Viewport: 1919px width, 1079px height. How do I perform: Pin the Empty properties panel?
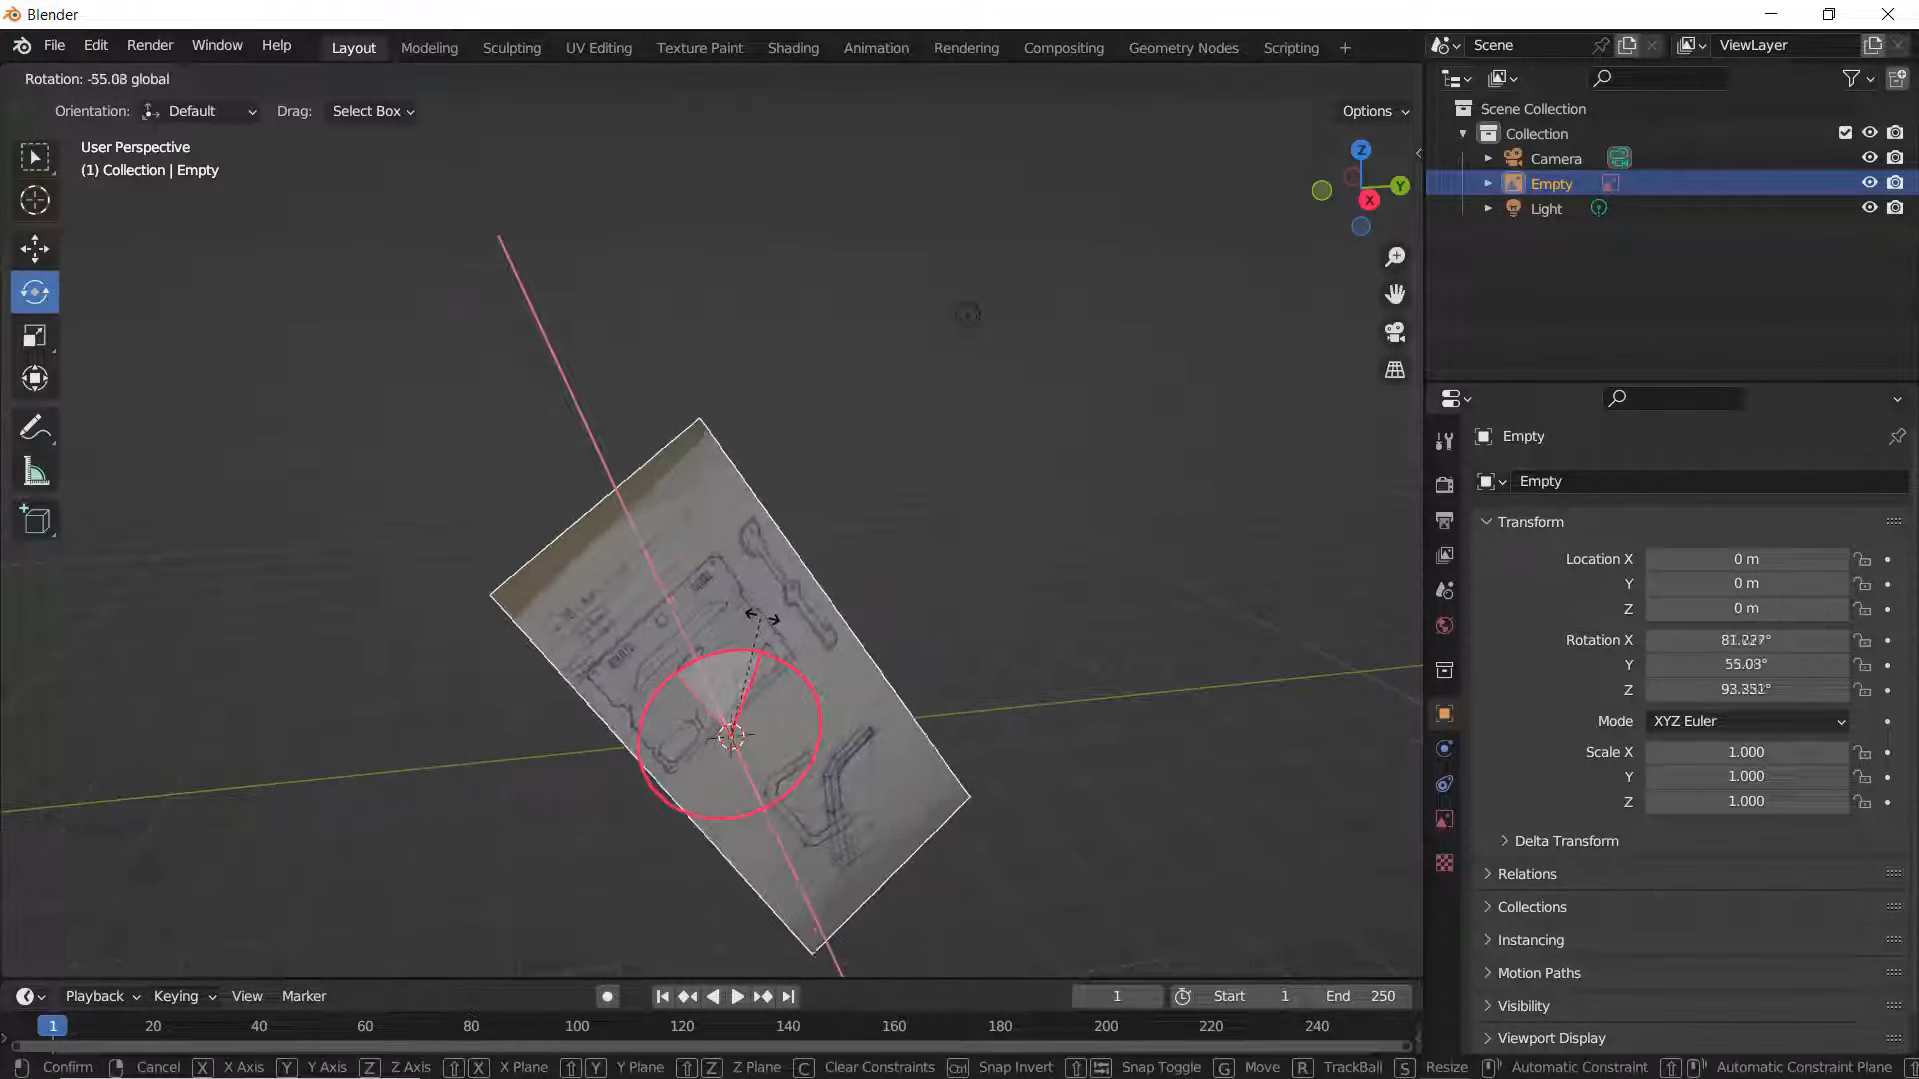tap(1897, 436)
